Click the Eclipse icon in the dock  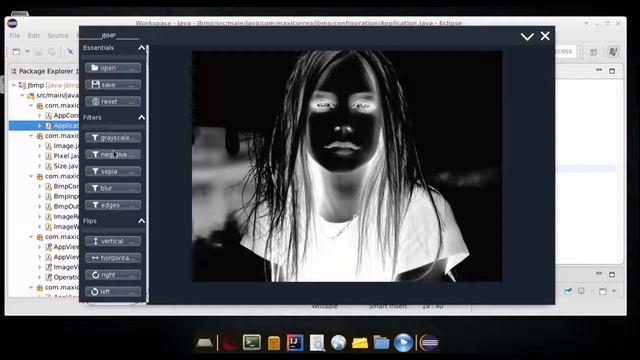click(x=429, y=342)
